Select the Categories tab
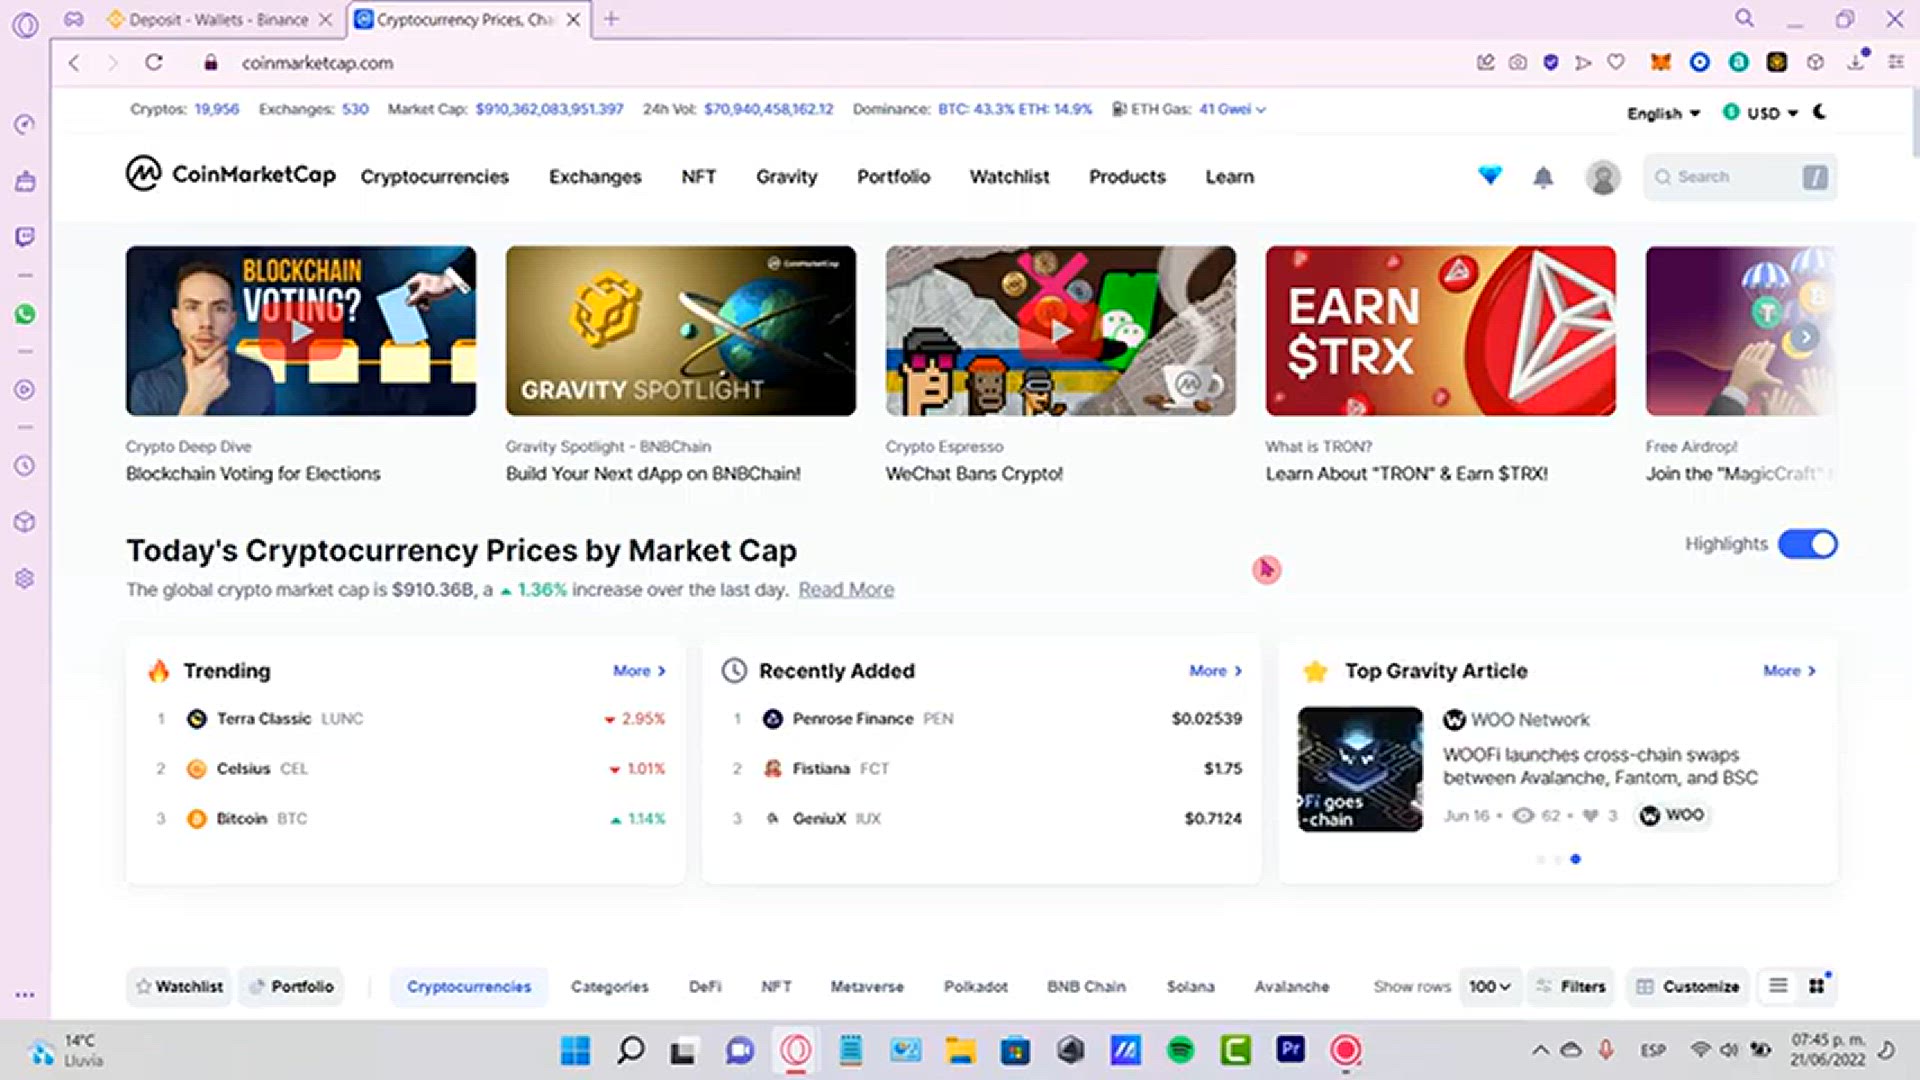The image size is (1920, 1080). 609,986
